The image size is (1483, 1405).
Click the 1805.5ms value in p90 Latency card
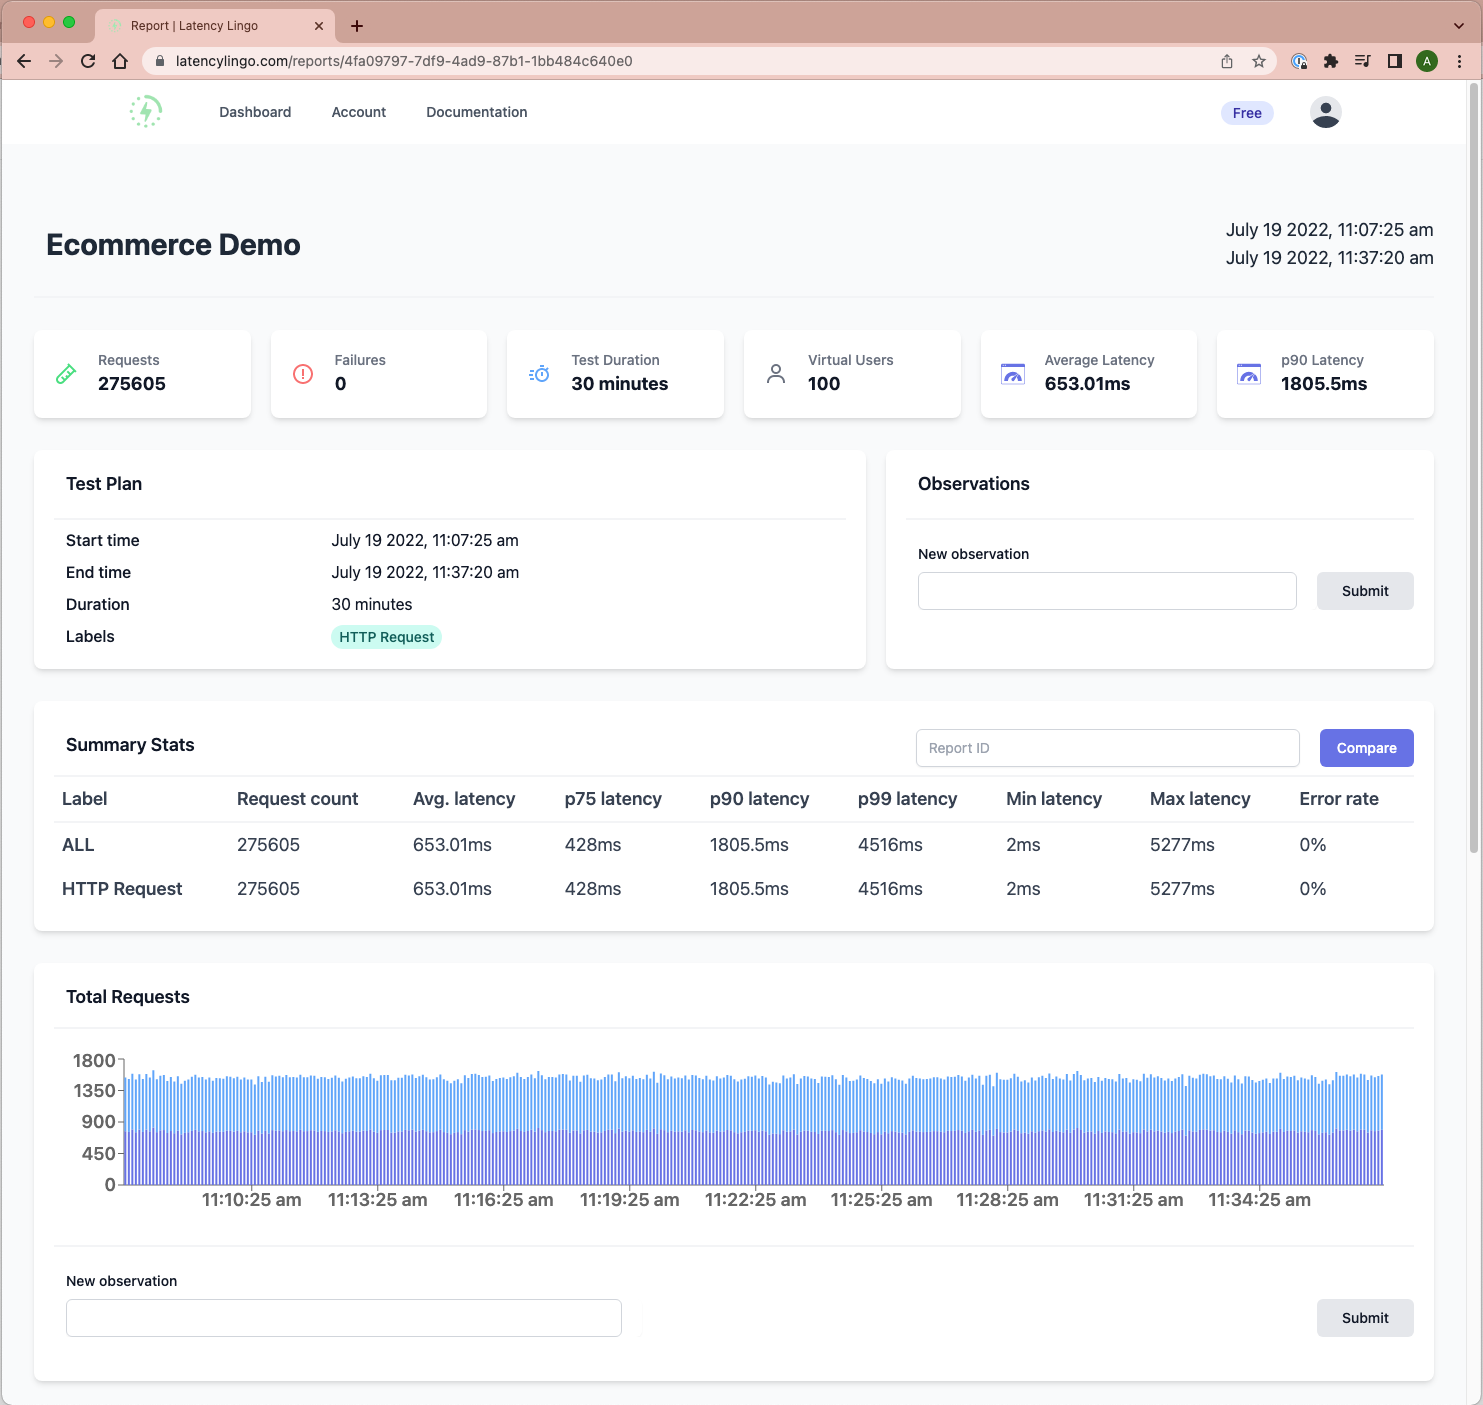coord(1324,384)
